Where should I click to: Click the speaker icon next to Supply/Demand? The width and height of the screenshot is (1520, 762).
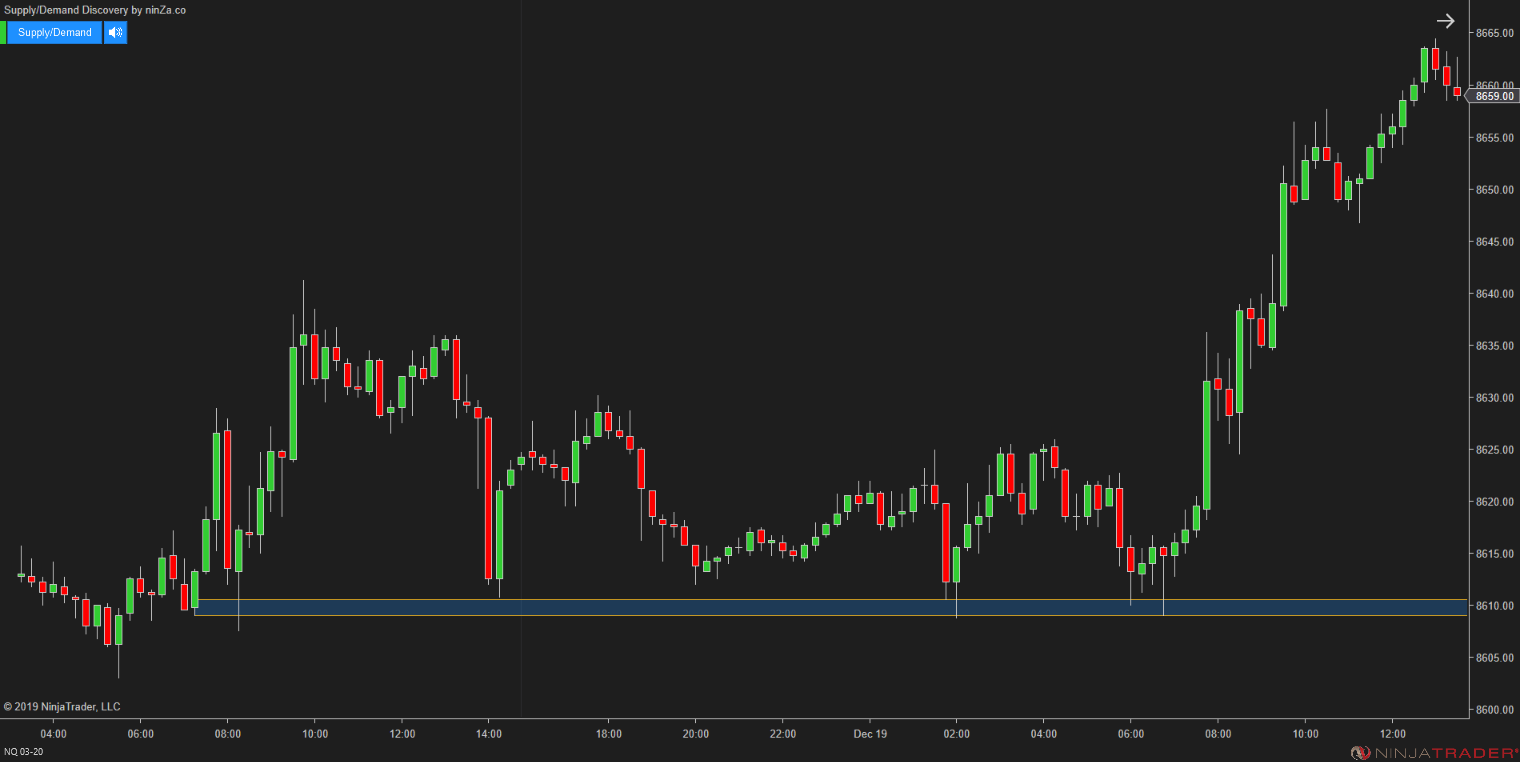(115, 32)
